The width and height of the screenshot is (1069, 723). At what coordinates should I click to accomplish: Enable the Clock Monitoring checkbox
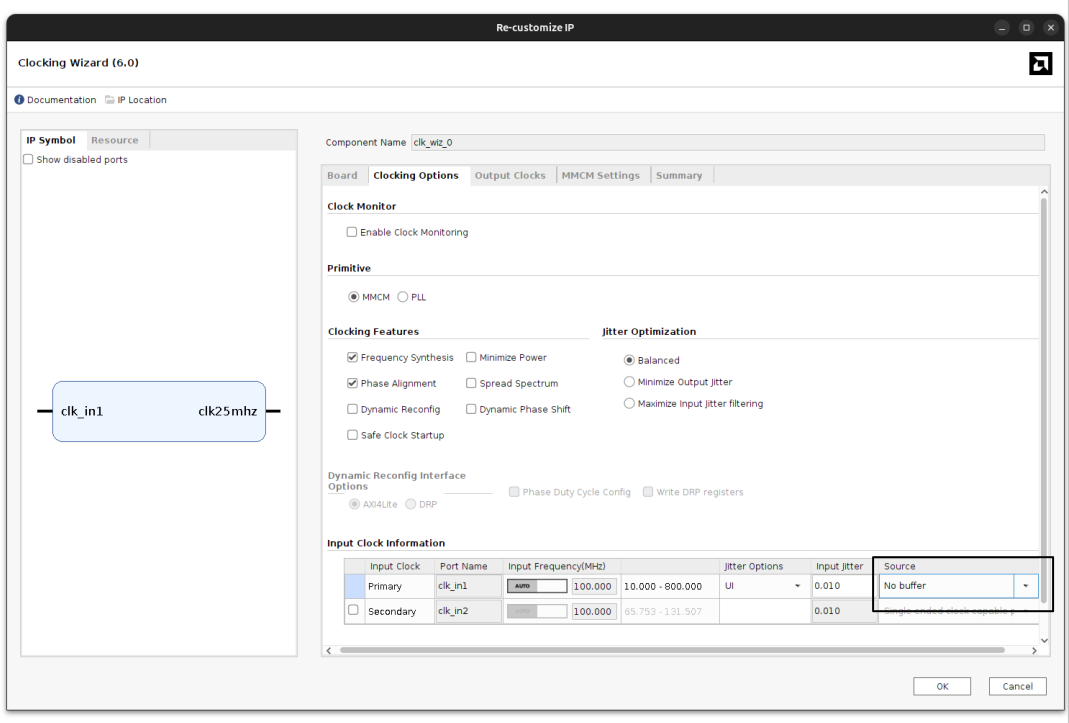pyautogui.click(x=352, y=232)
